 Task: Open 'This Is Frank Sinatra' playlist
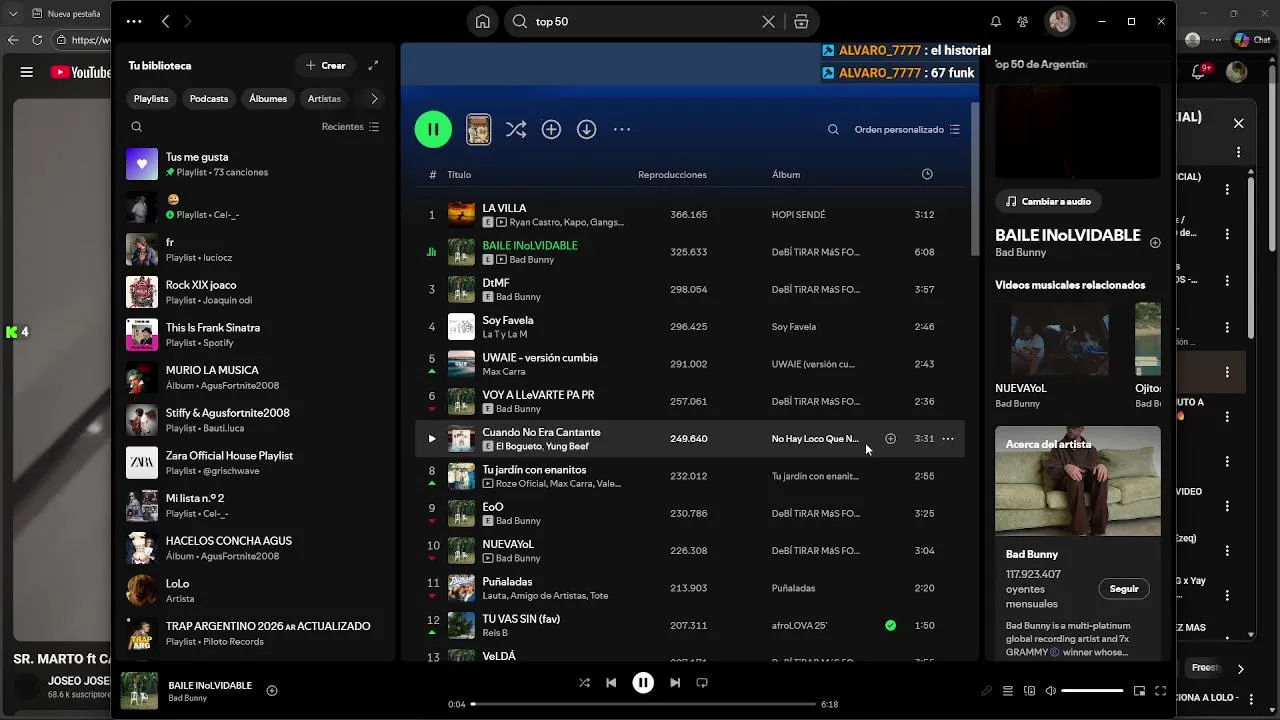click(255, 335)
